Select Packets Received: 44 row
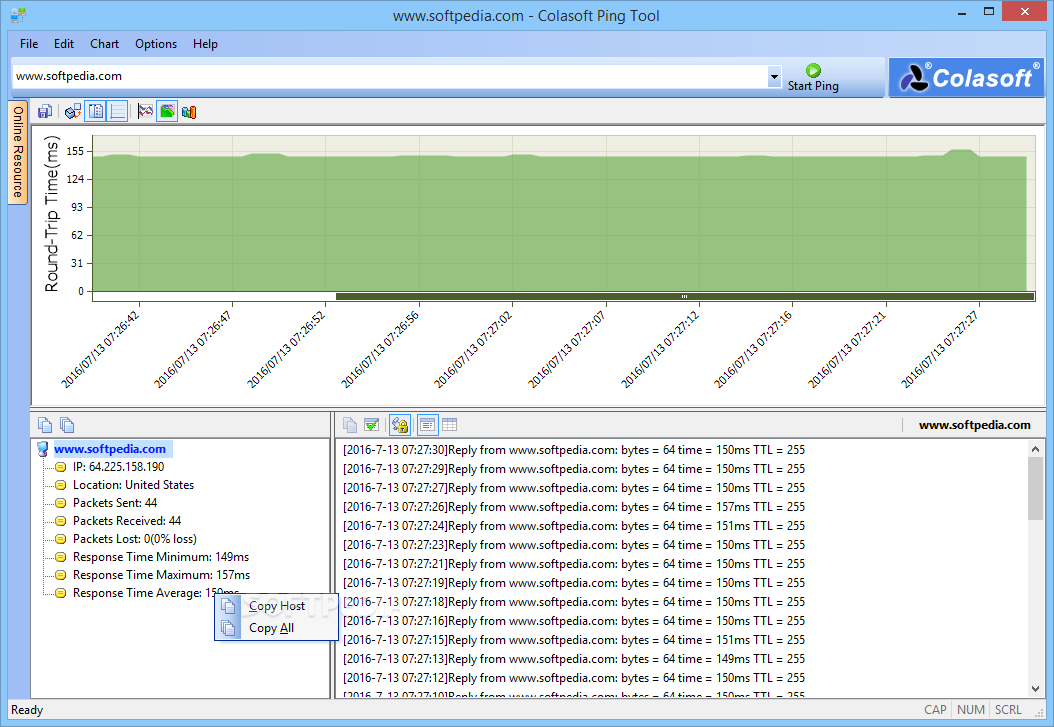This screenshot has height=727, width=1054. (127, 521)
